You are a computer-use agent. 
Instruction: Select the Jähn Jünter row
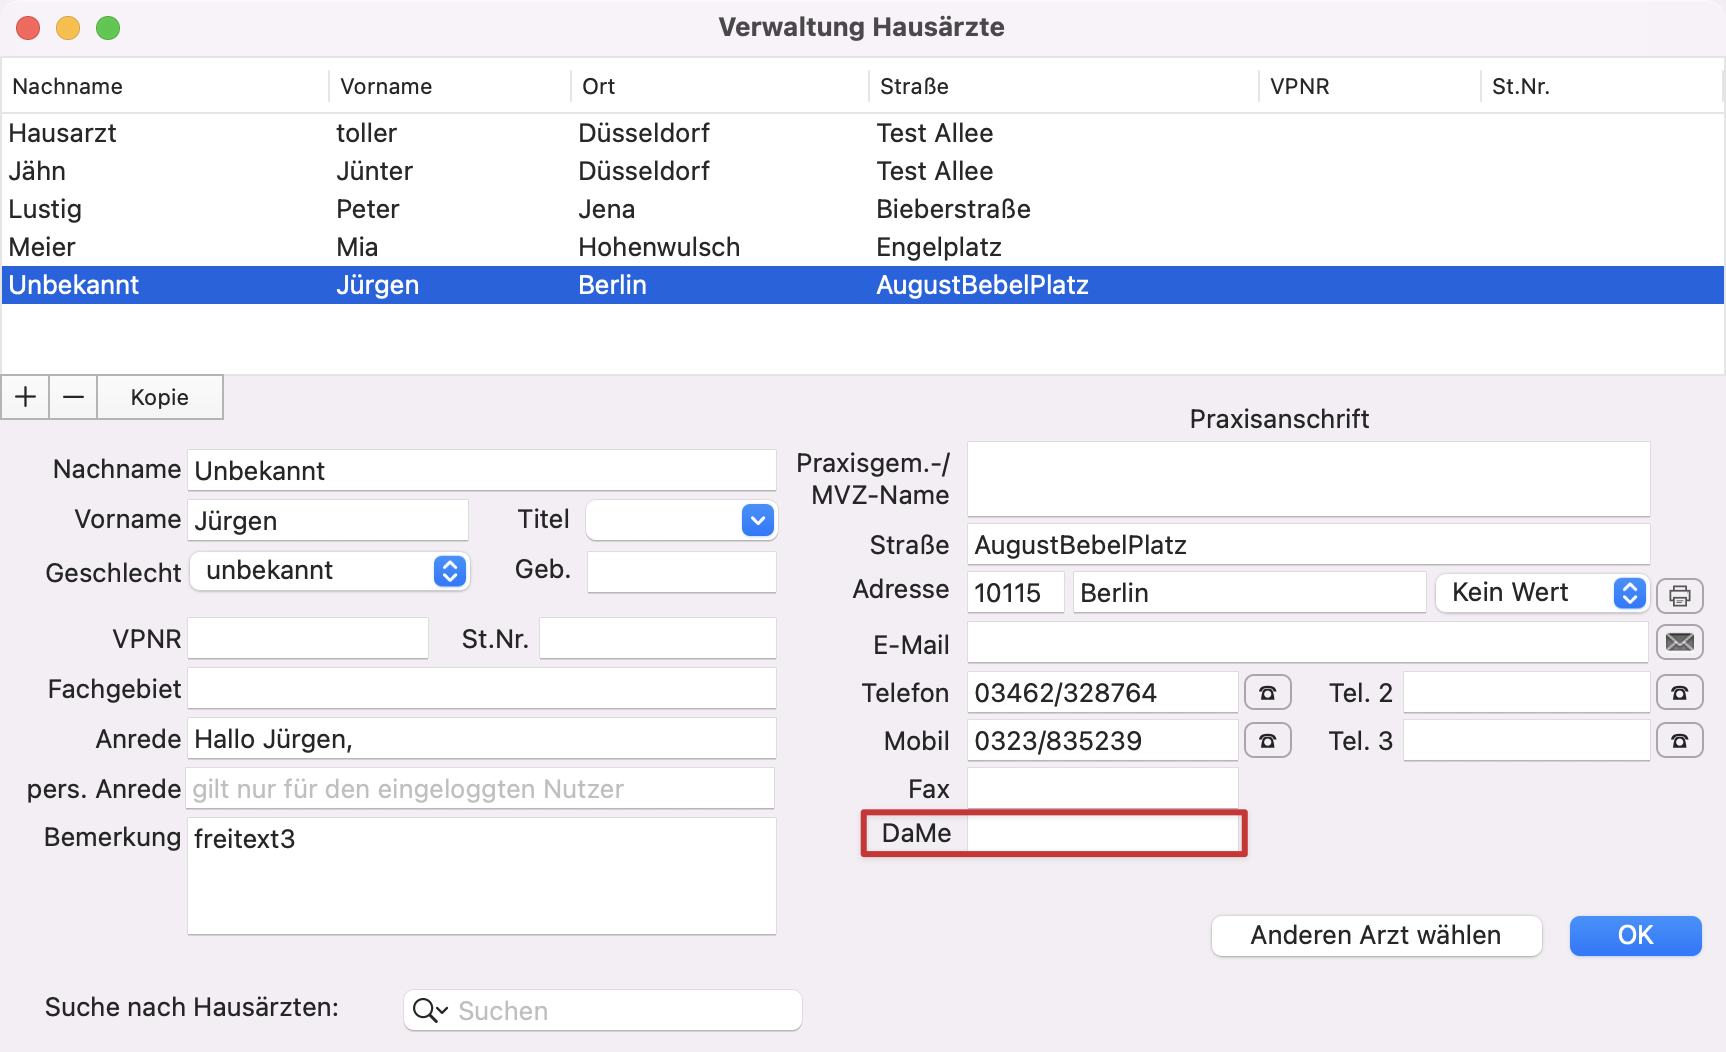point(862,171)
